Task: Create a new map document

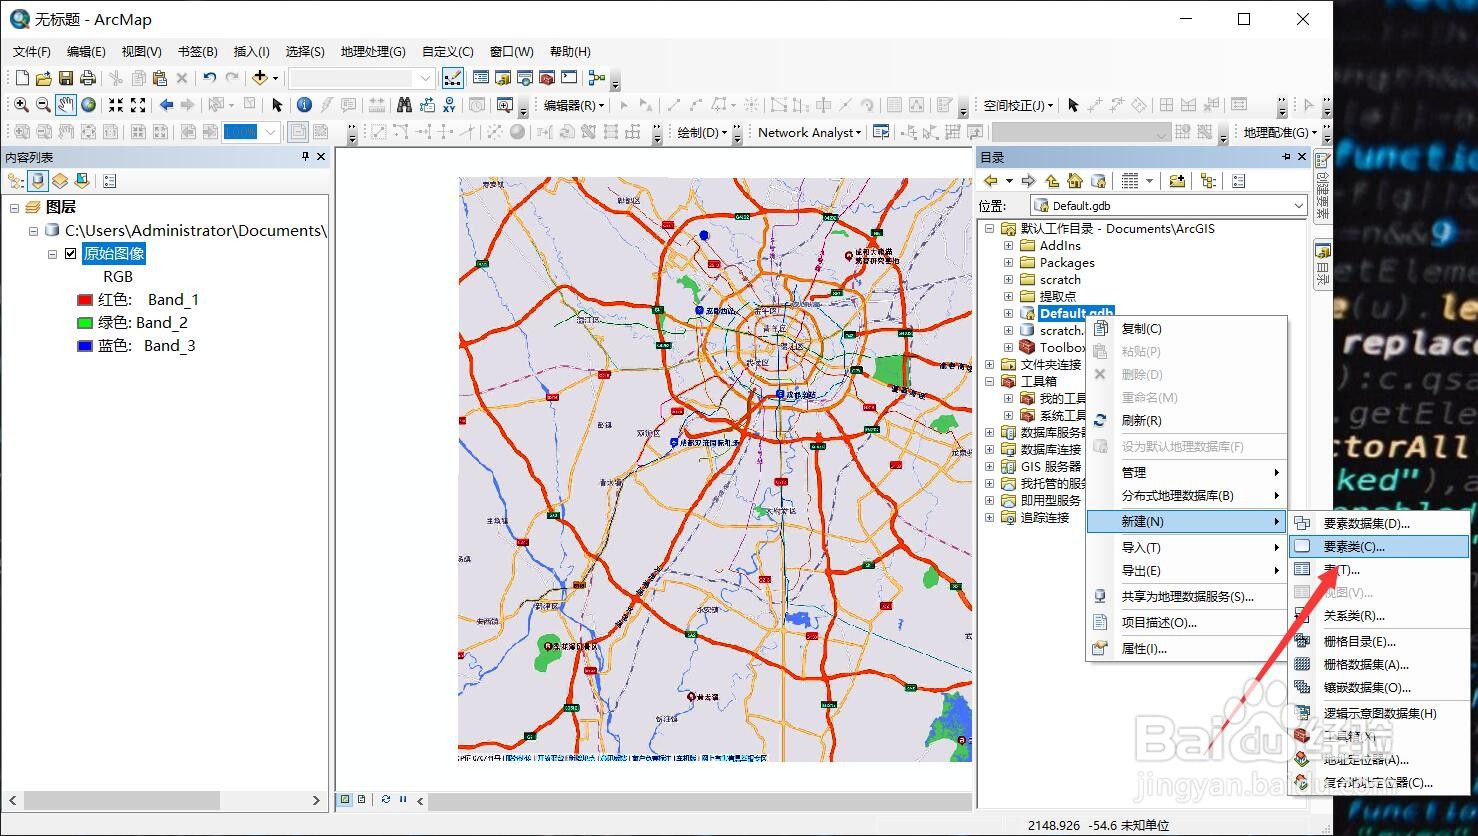Action: click(x=22, y=78)
